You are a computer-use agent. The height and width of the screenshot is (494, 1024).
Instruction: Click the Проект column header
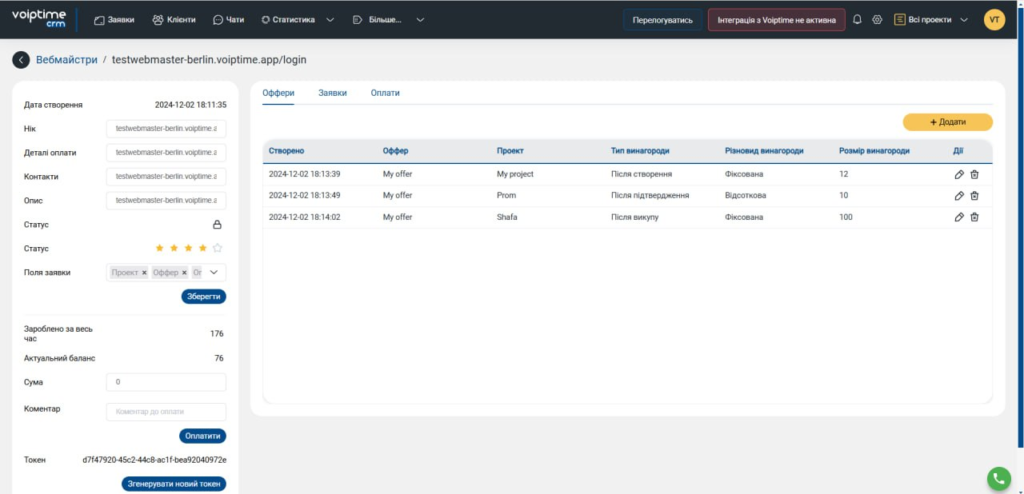coord(510,151)
